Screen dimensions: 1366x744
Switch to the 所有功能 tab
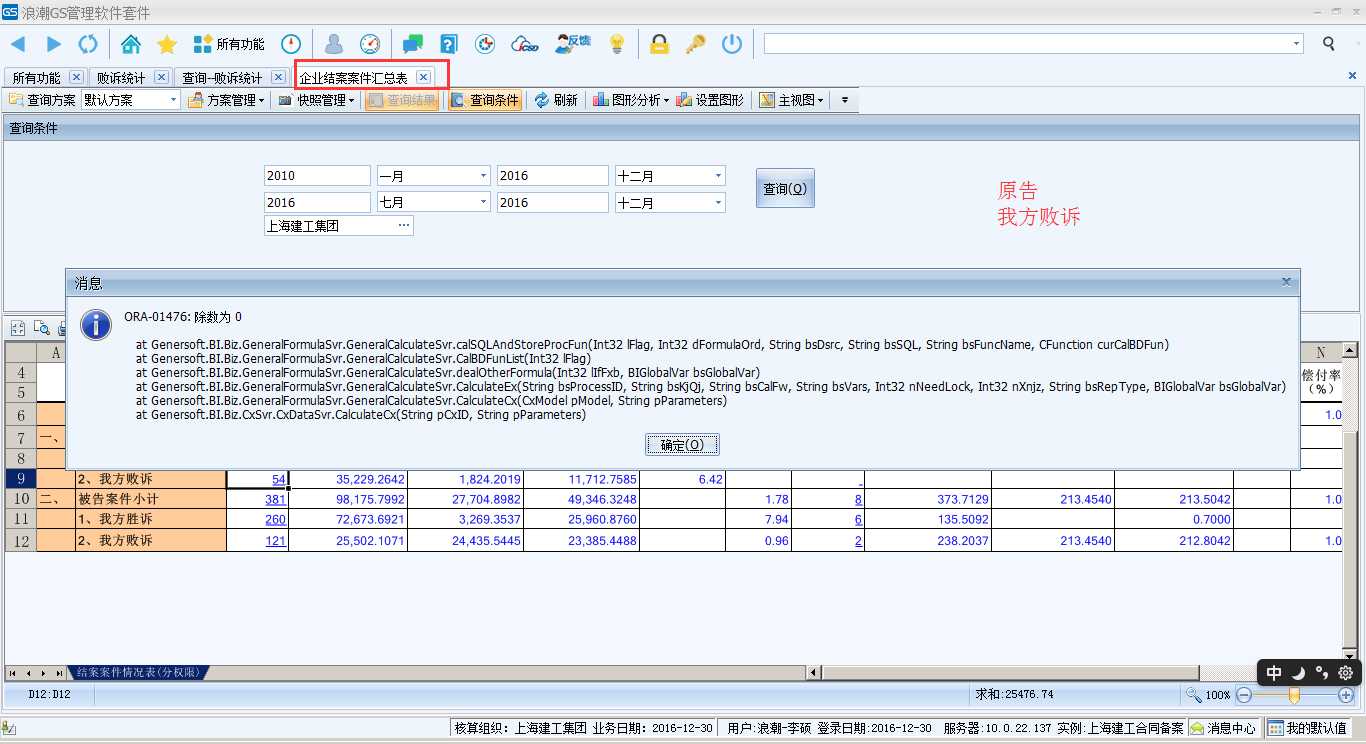coord(36,77)
